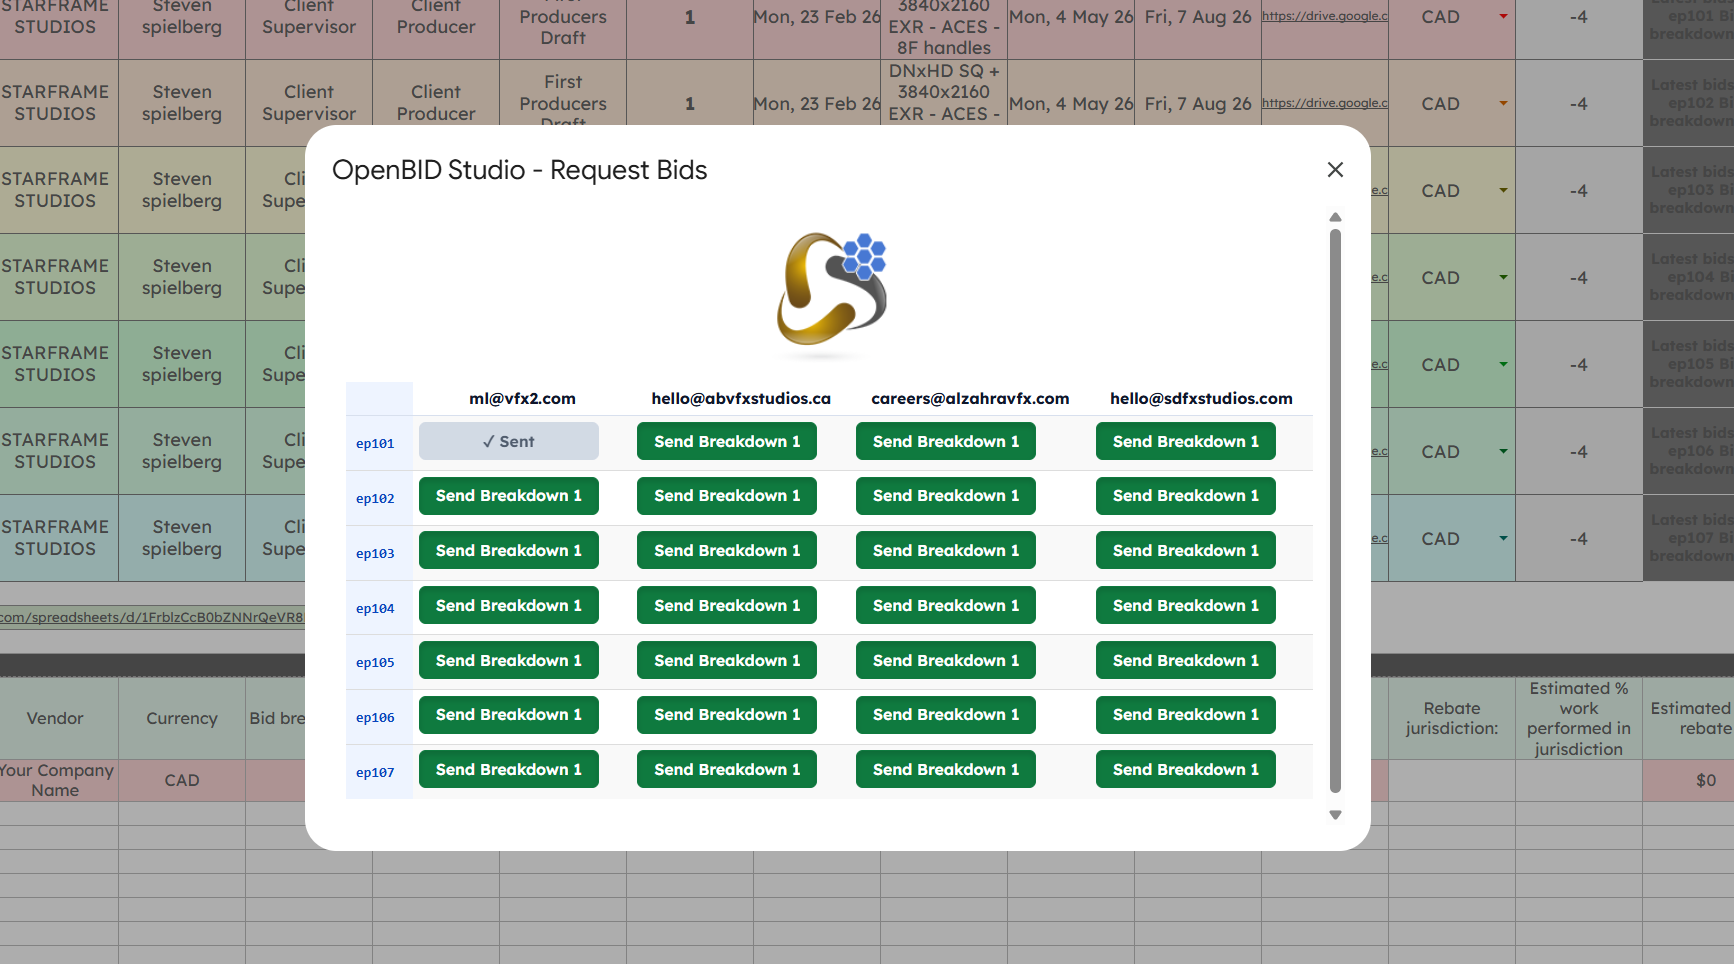Open the CAD currency dropdown in ep101 row

coord(1503,17)
